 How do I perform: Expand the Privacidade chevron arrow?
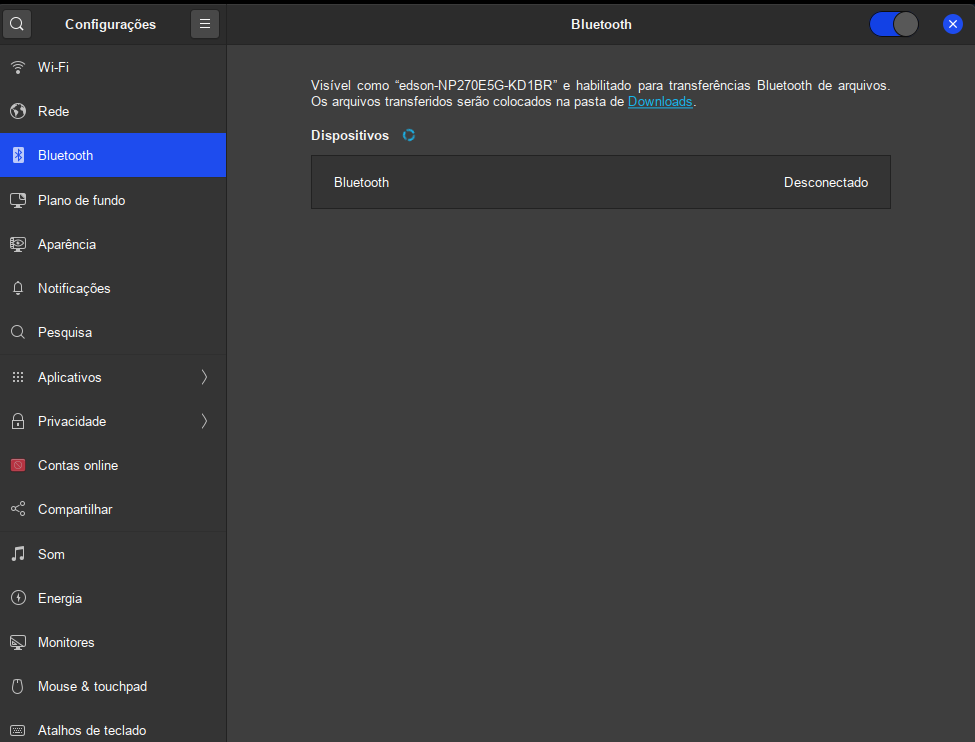coord(204,421)
